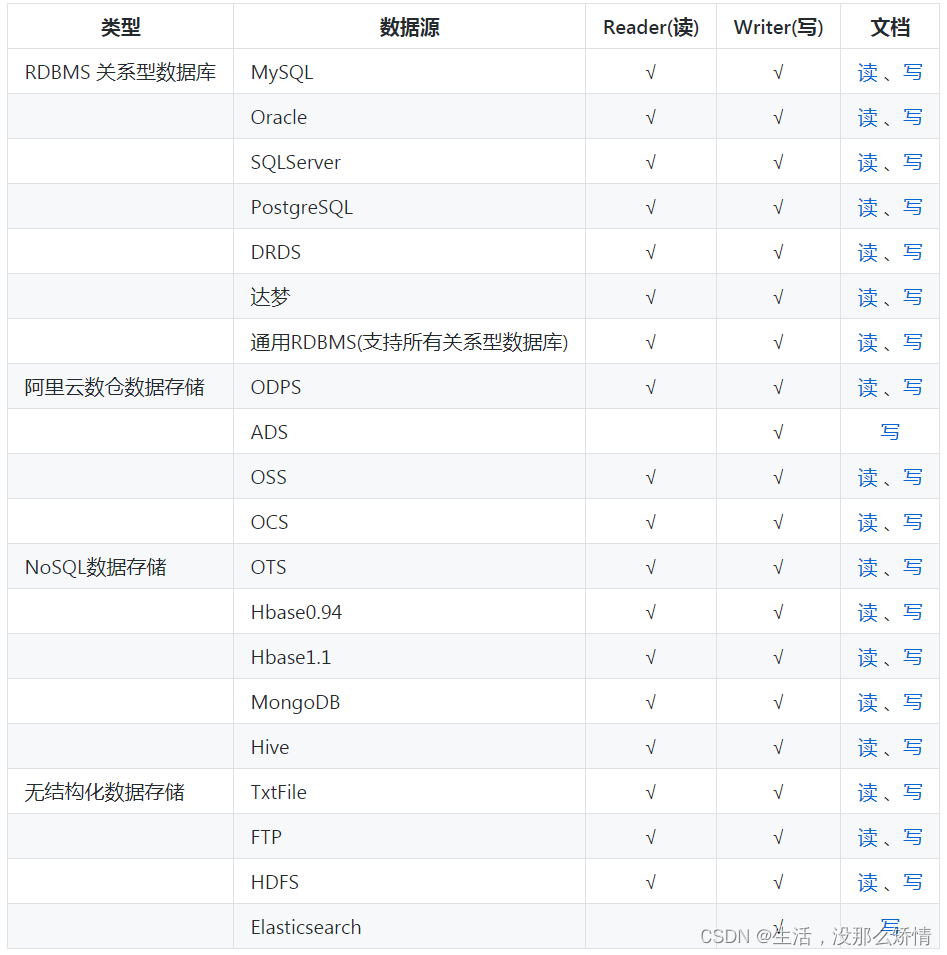Screen dimensions: 947x955
Task: Open the 读 doc link for MongoDB
Action: tap(868, 703)
